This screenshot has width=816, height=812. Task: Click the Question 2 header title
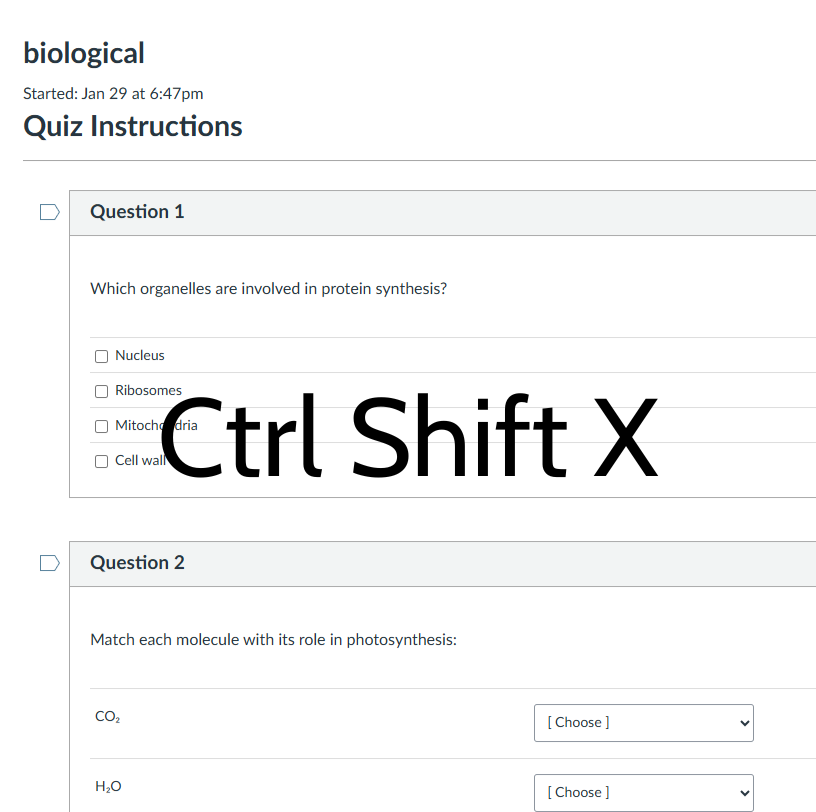137,563
